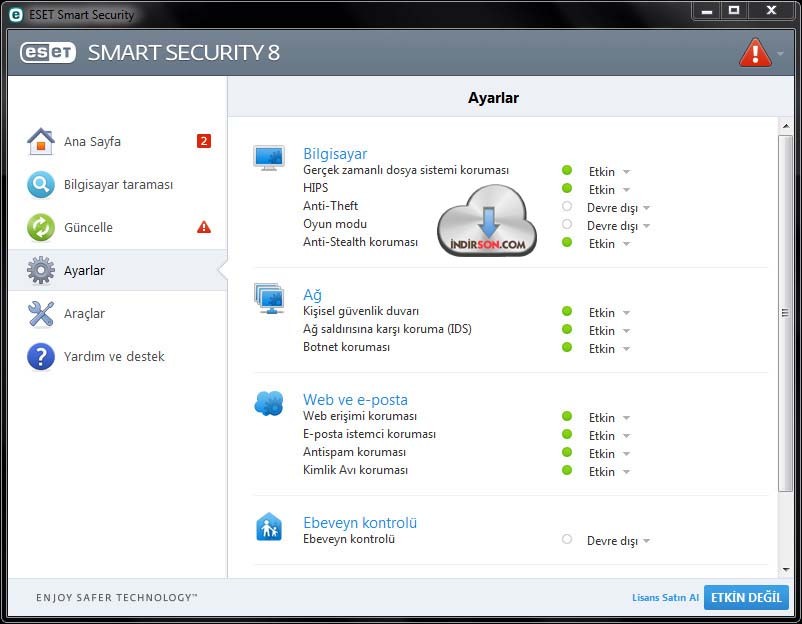802x624 pixels.
Task: Toggle the Anti-Theft status indicator
Action: pyautogui.click(x=567, y=206)
